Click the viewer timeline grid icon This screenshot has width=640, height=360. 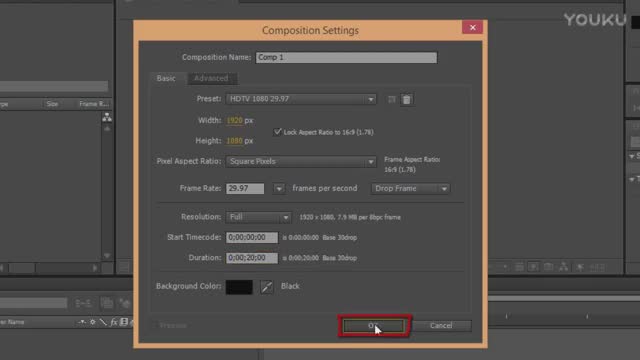coord(597,267)
